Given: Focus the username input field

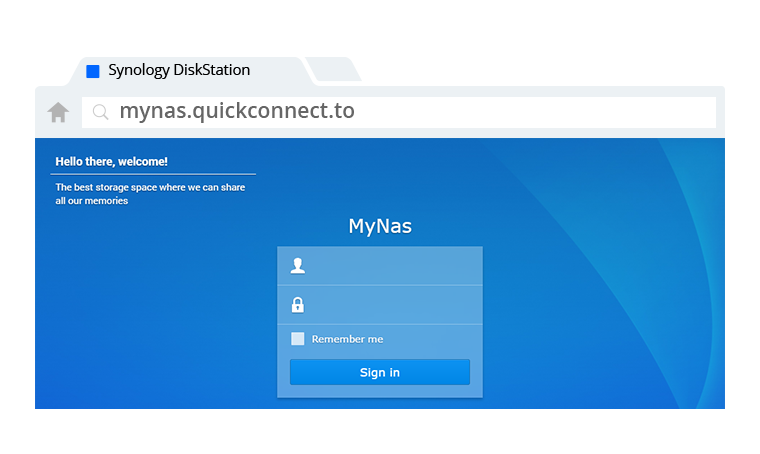Looking at the screenshot, I should click(x=380, y=266).
